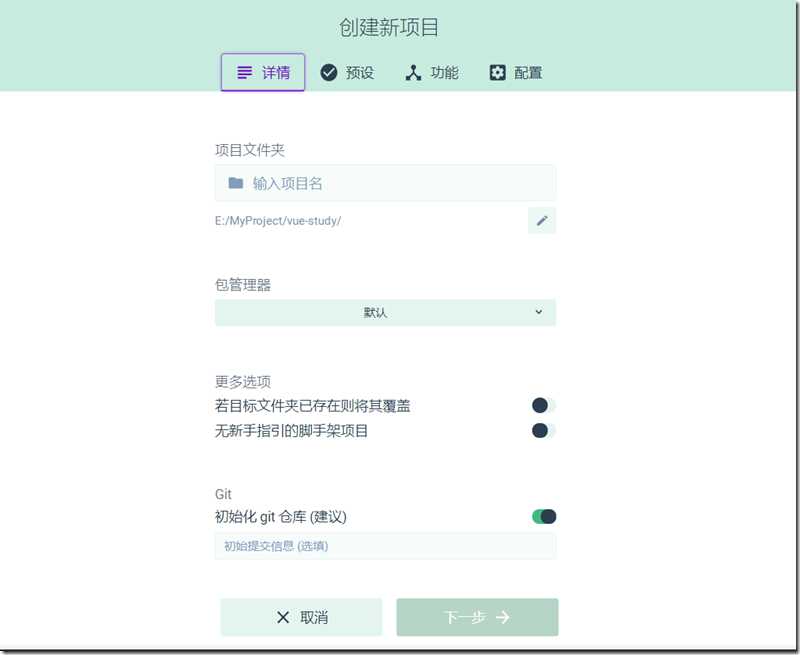Click the 初始提交信息 (选填) input field

(x=386, y=546)
